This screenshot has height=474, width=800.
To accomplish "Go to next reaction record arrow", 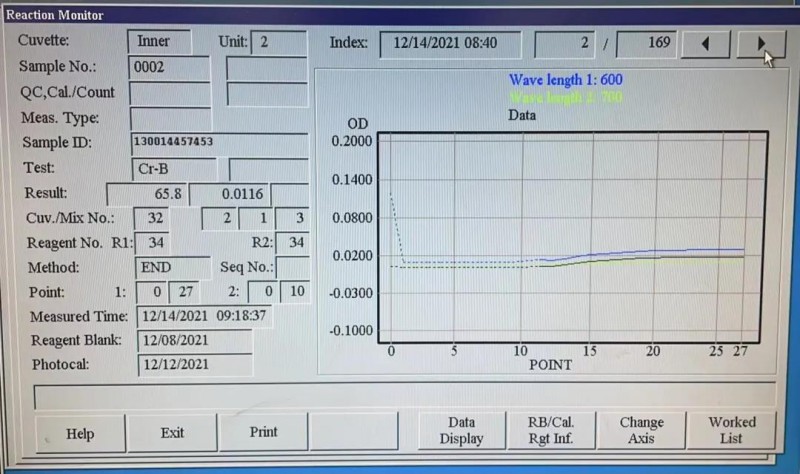I will click(760, 44).
